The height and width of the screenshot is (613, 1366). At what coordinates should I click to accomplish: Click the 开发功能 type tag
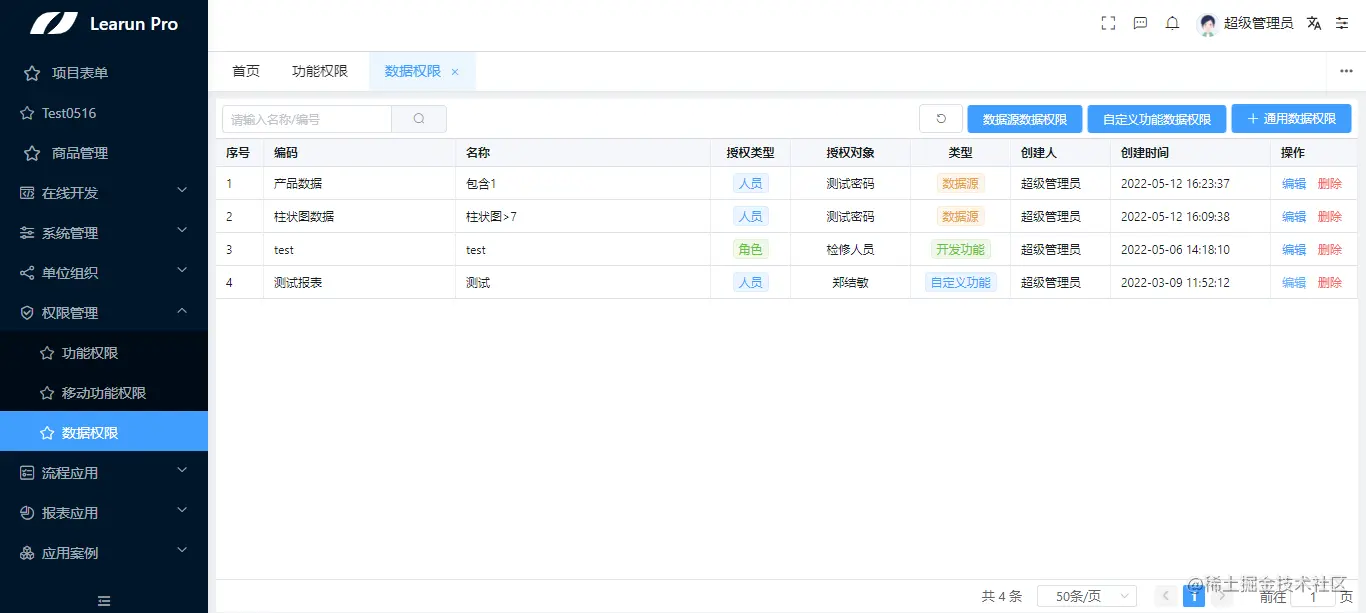[960, 250]
